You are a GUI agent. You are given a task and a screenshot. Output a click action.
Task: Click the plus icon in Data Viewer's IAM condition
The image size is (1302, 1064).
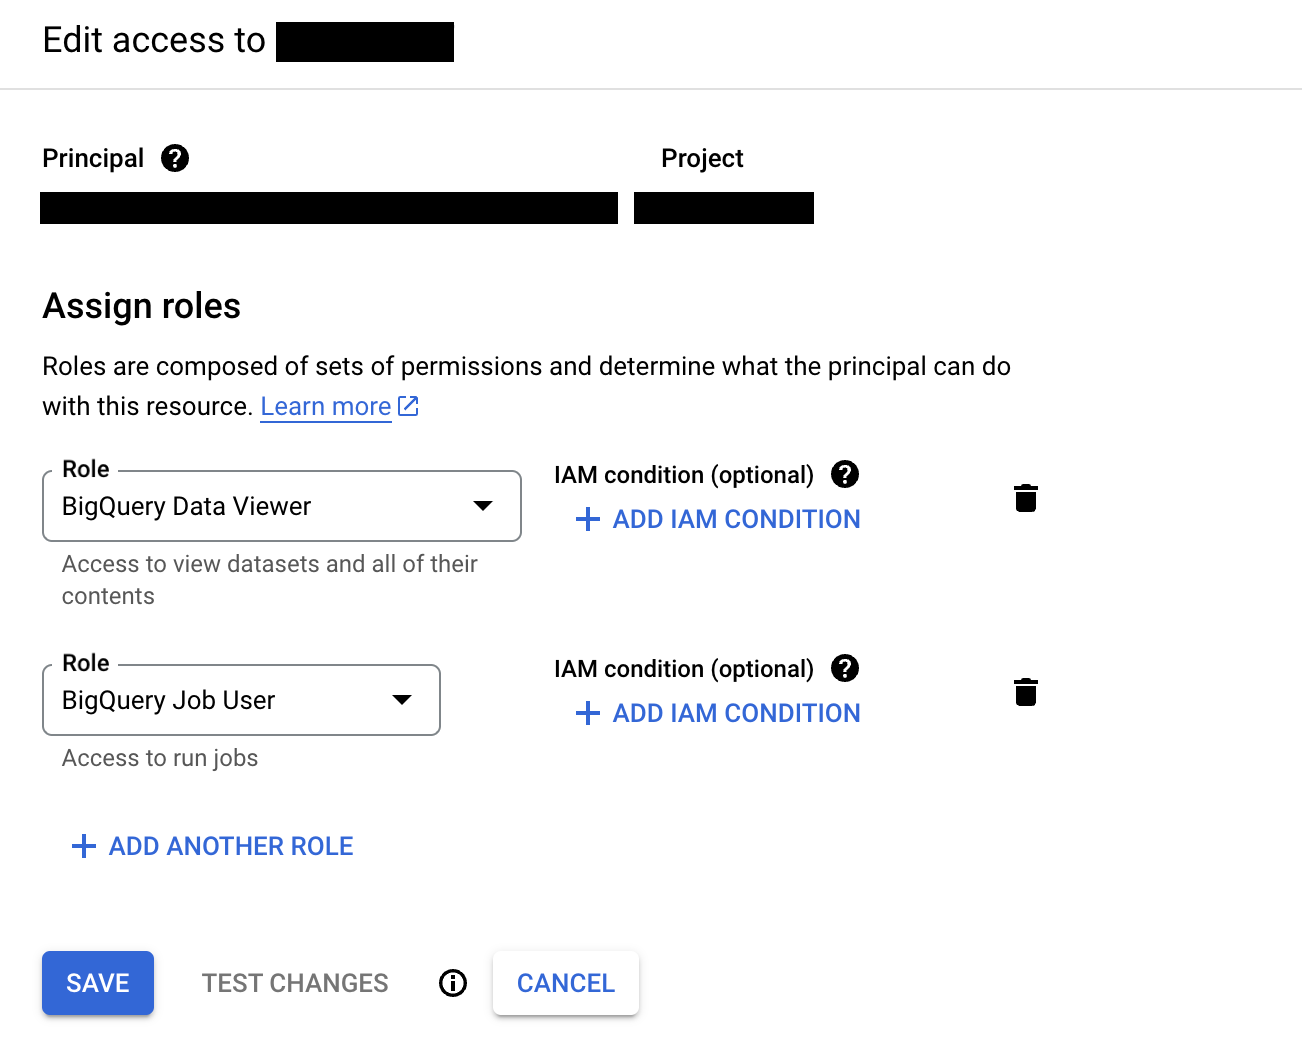coord(588,519)
